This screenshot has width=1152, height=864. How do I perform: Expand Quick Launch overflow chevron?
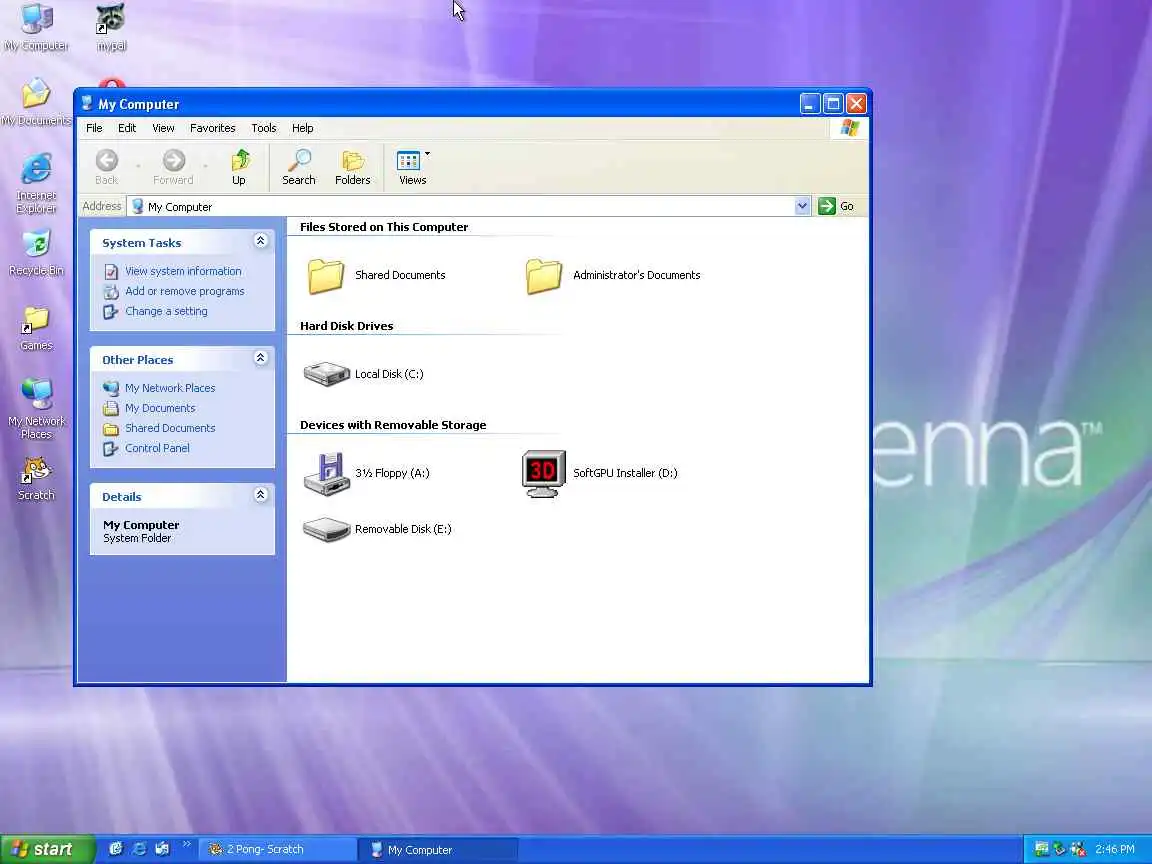[187, 845]
